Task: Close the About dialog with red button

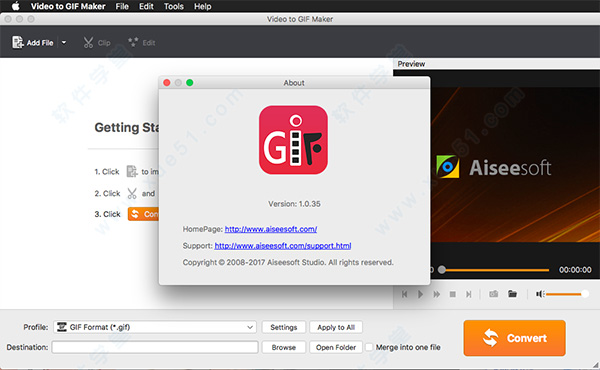Action: (167, 83)
